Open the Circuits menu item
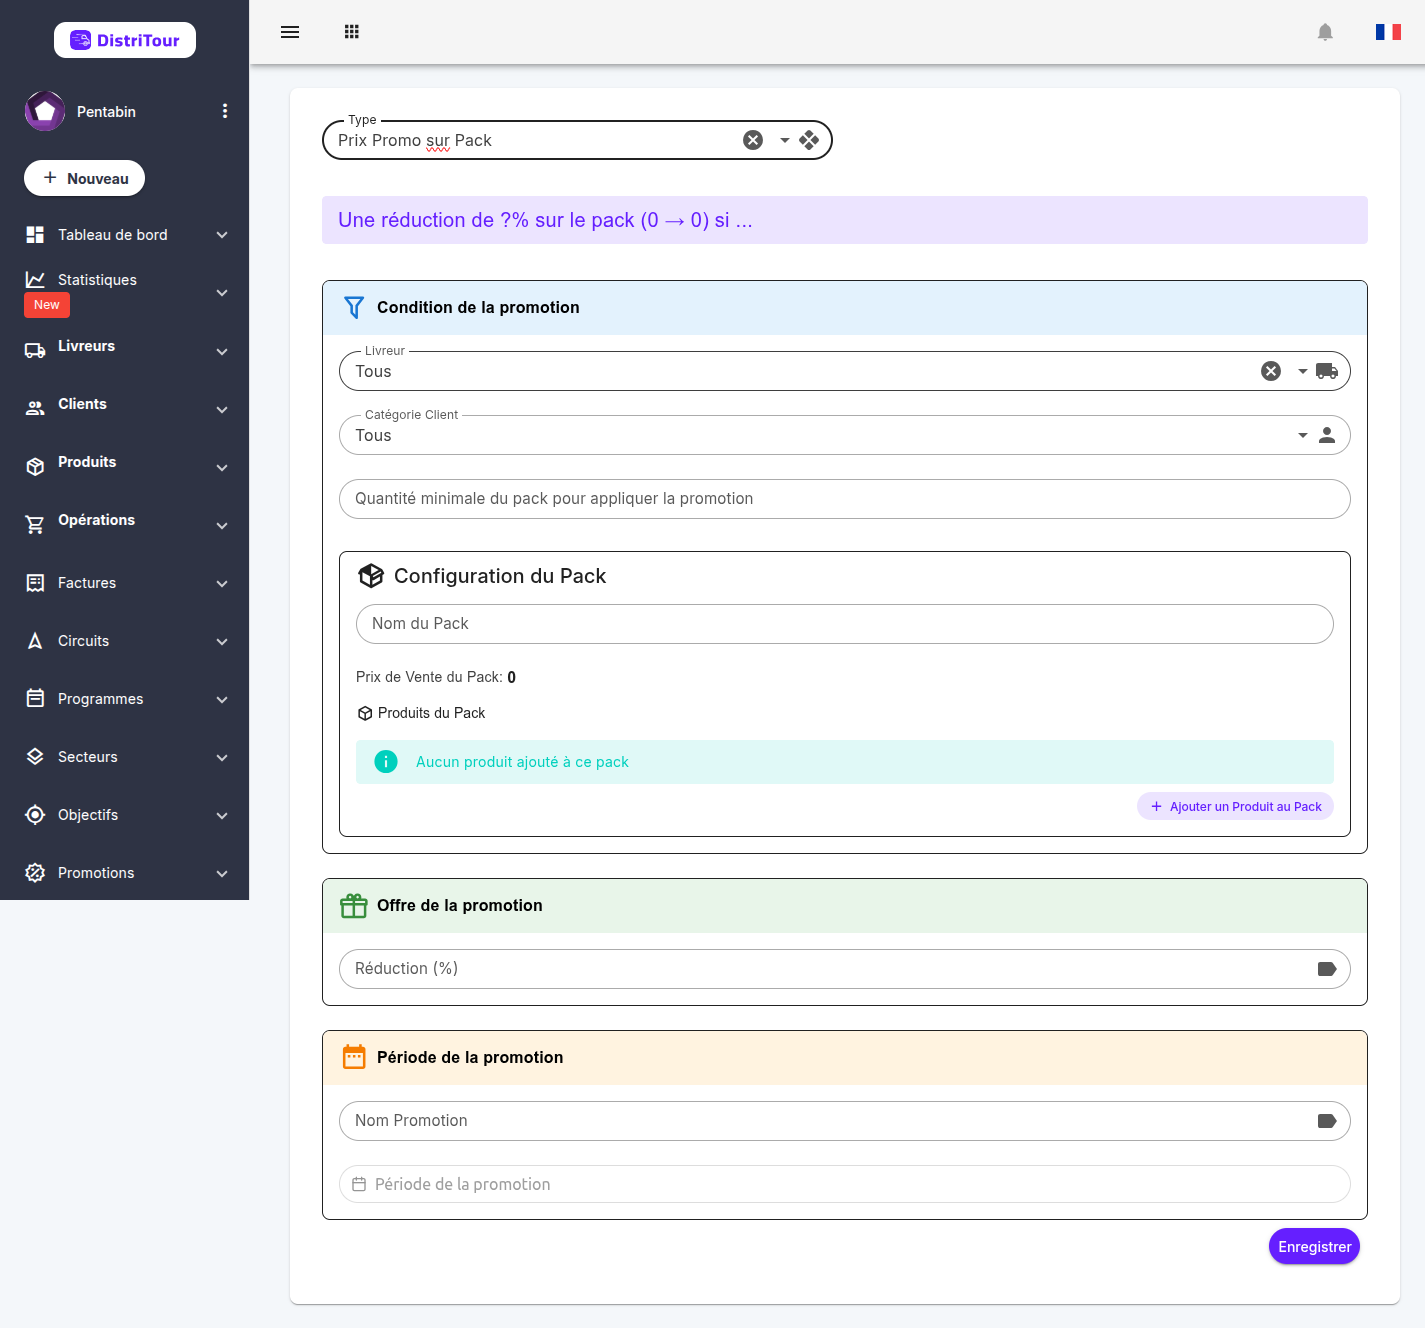The height and width of the screenshot is (1328, 1425). pos(124,641)
